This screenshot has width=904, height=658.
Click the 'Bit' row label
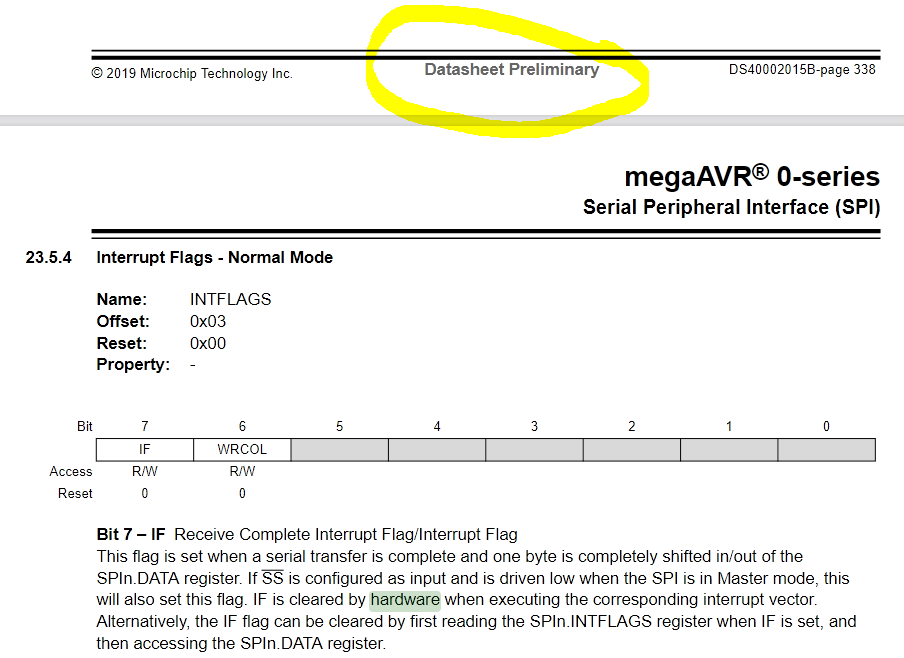point(84,426)
